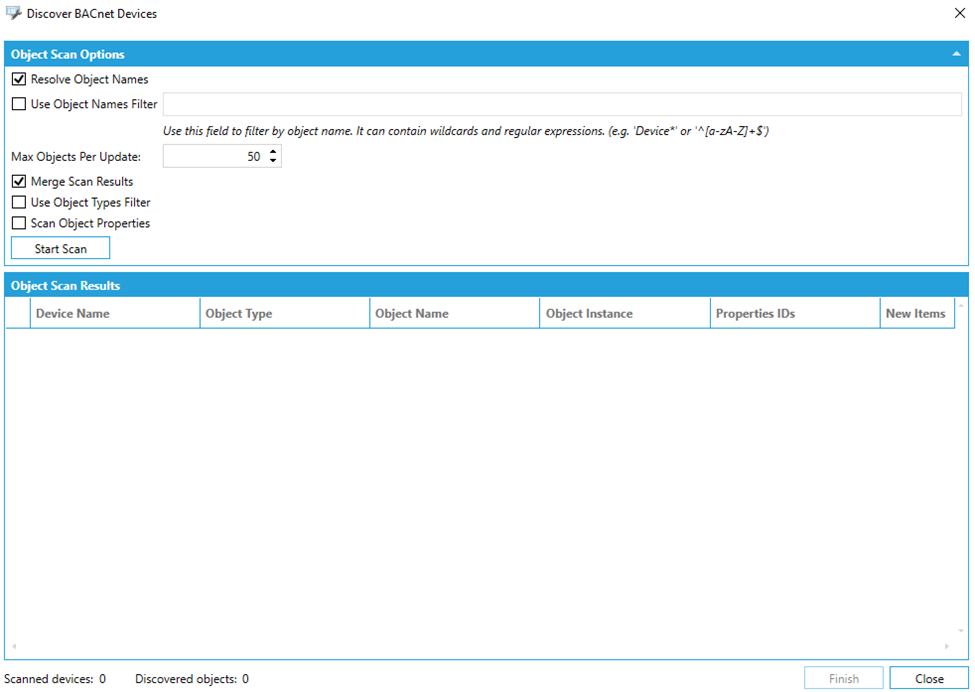The height and width of the screenshot is (692, 975).
Task: Click the Close button at bottom right
Action: (928, 679)
